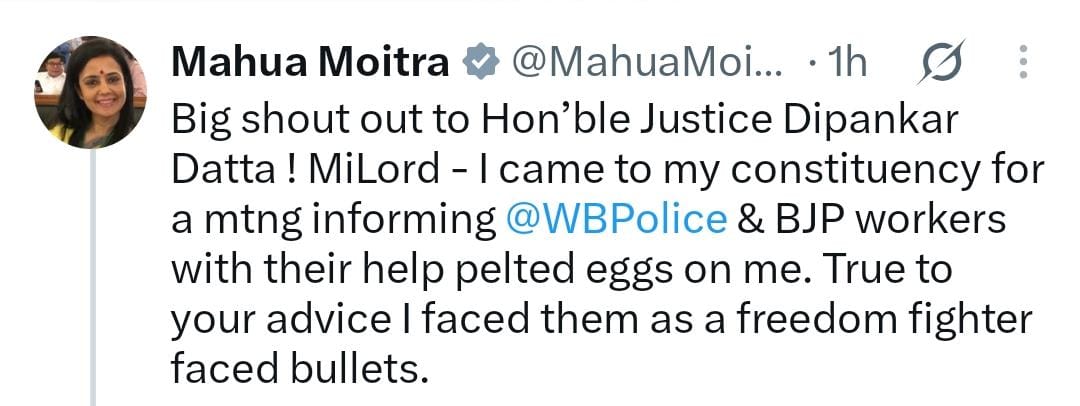Open the three-dot more options menu
Image resolution: width=1080 pixels, height=406 pixels.
coord(1024,62)
